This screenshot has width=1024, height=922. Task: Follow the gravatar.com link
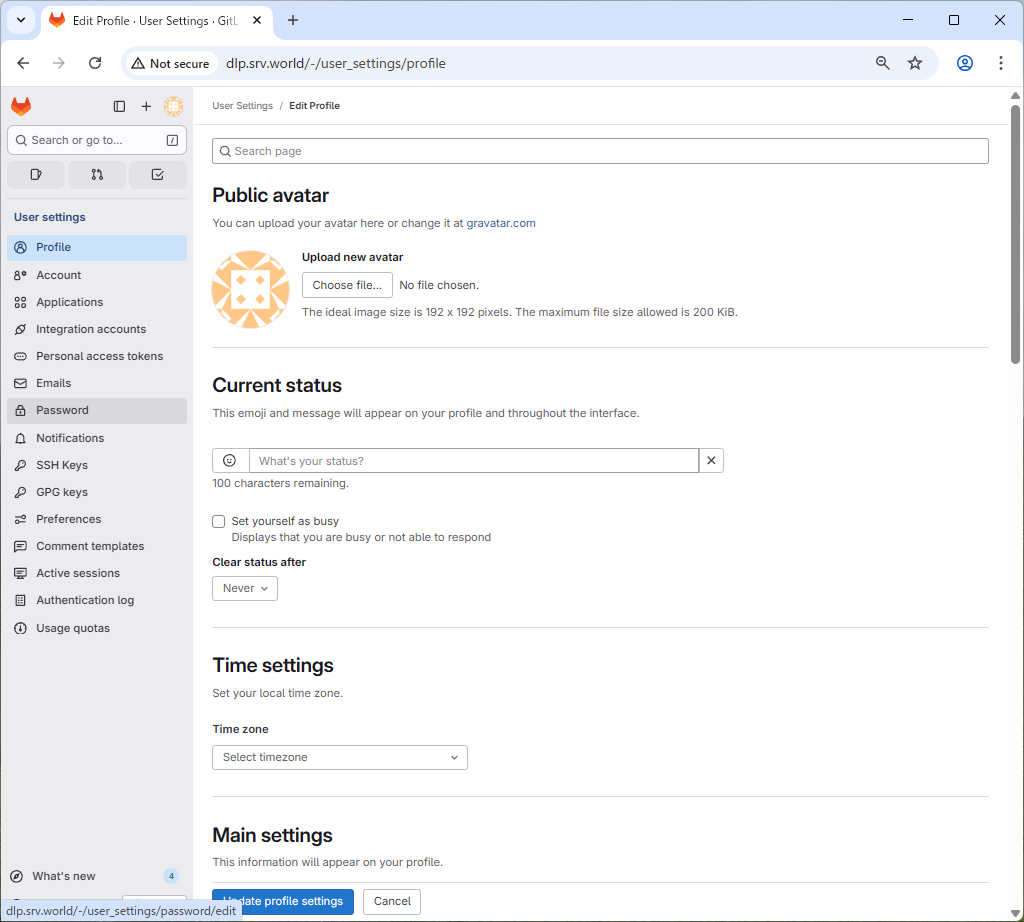click(500, 223)
